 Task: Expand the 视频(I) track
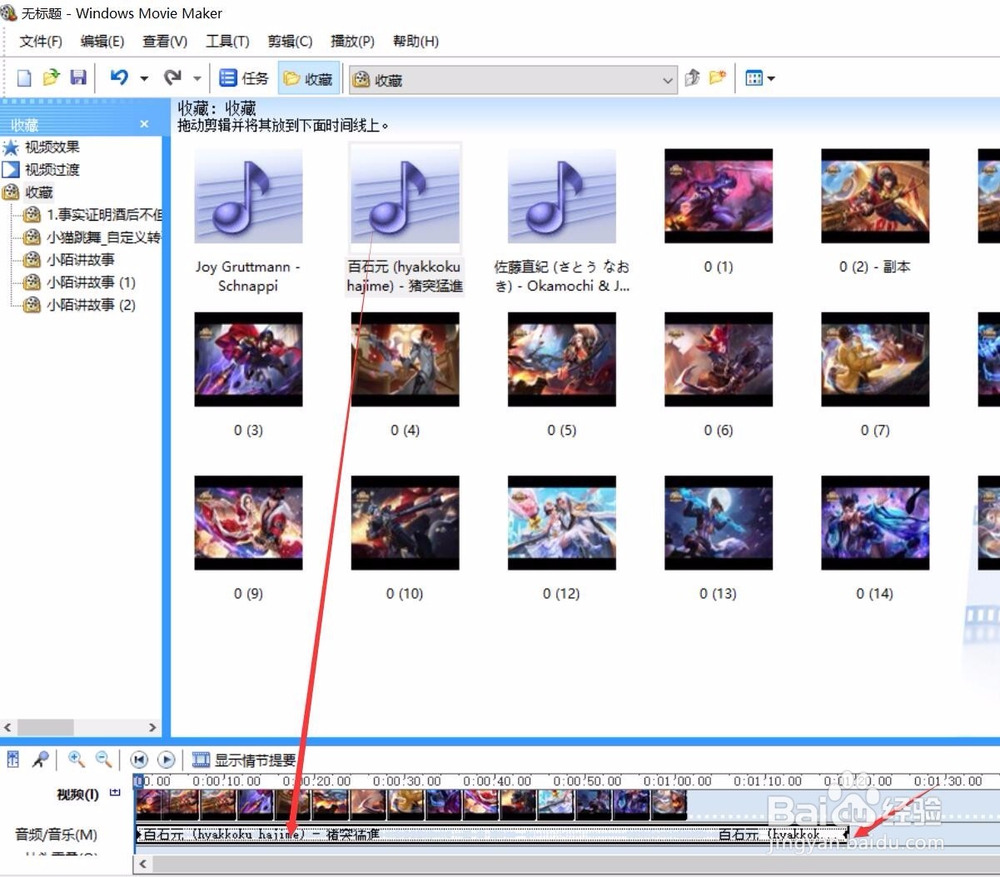115,793
